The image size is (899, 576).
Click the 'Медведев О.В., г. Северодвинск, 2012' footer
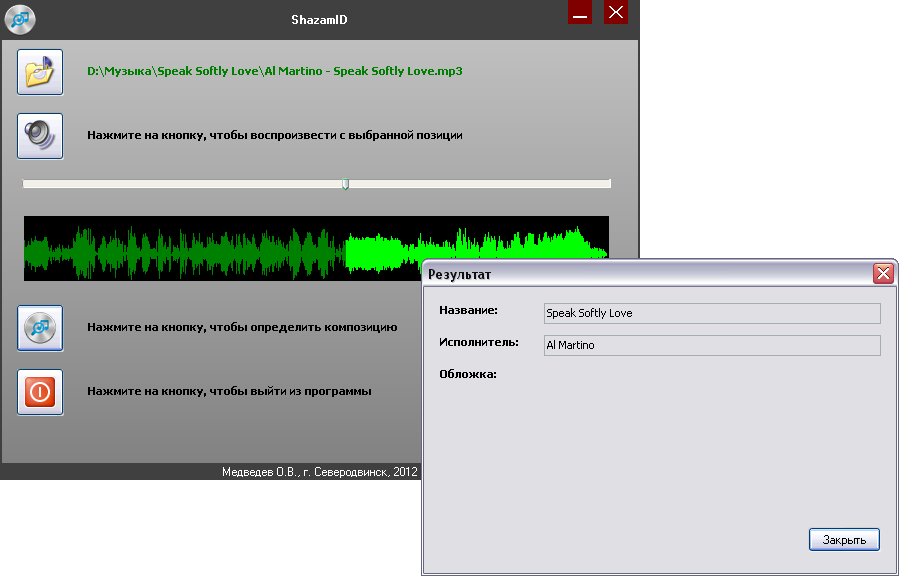pos(320,472)
